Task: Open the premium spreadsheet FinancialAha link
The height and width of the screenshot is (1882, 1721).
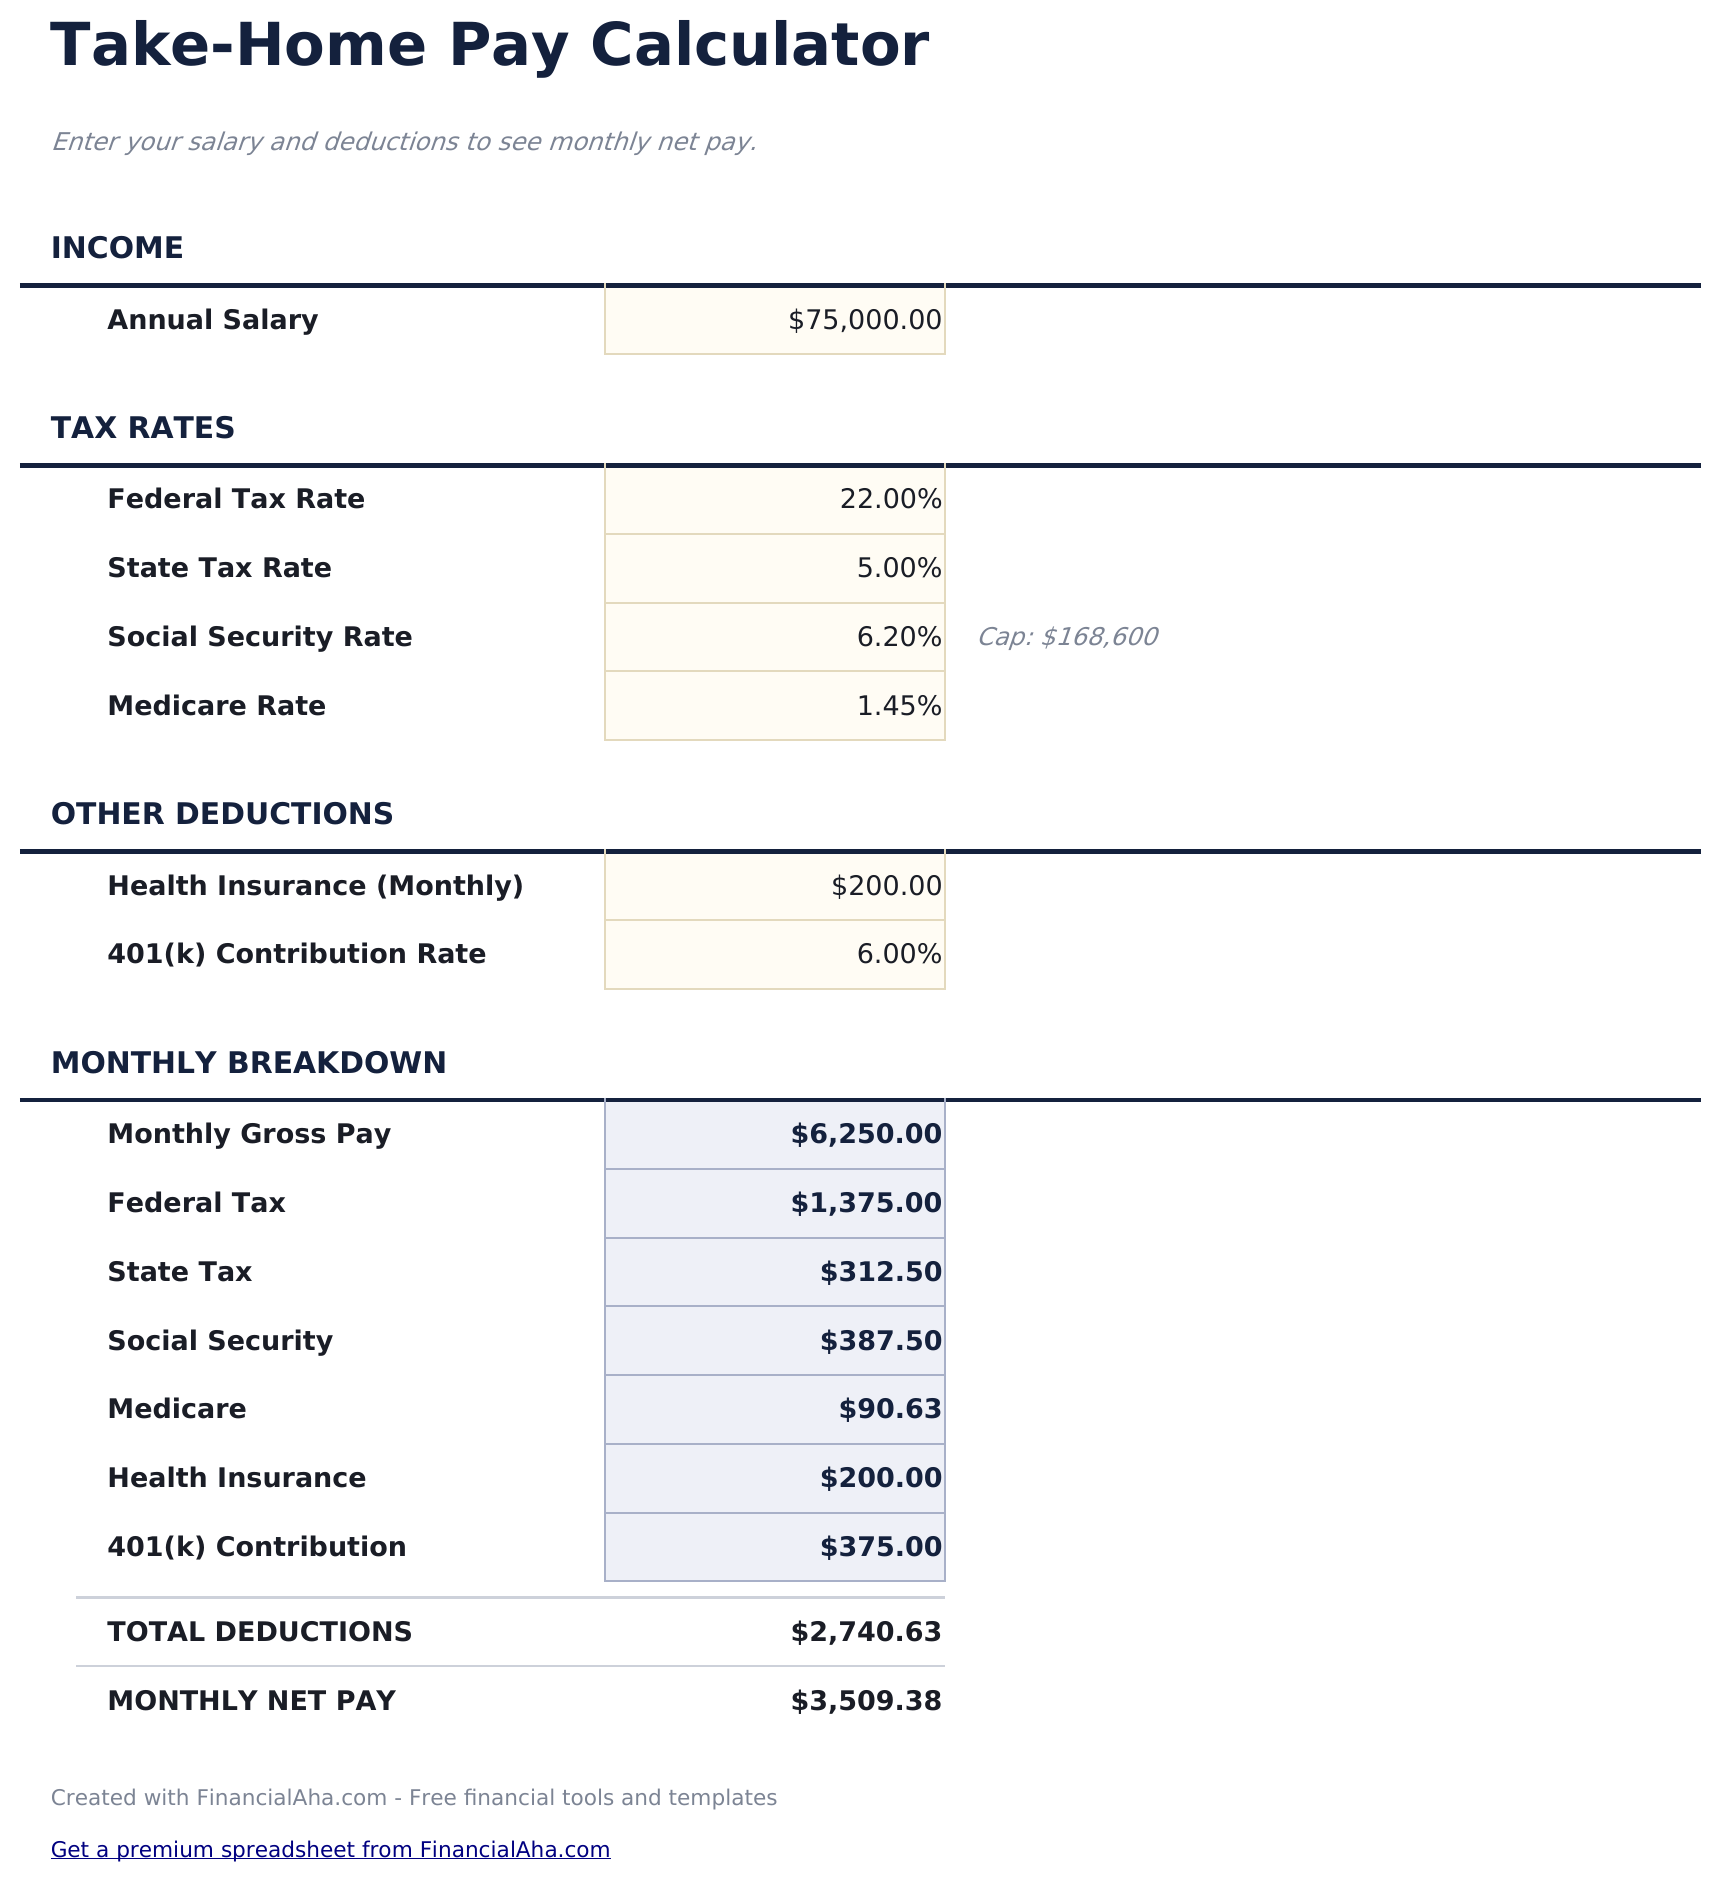Action: click(x=330, y=1849)
